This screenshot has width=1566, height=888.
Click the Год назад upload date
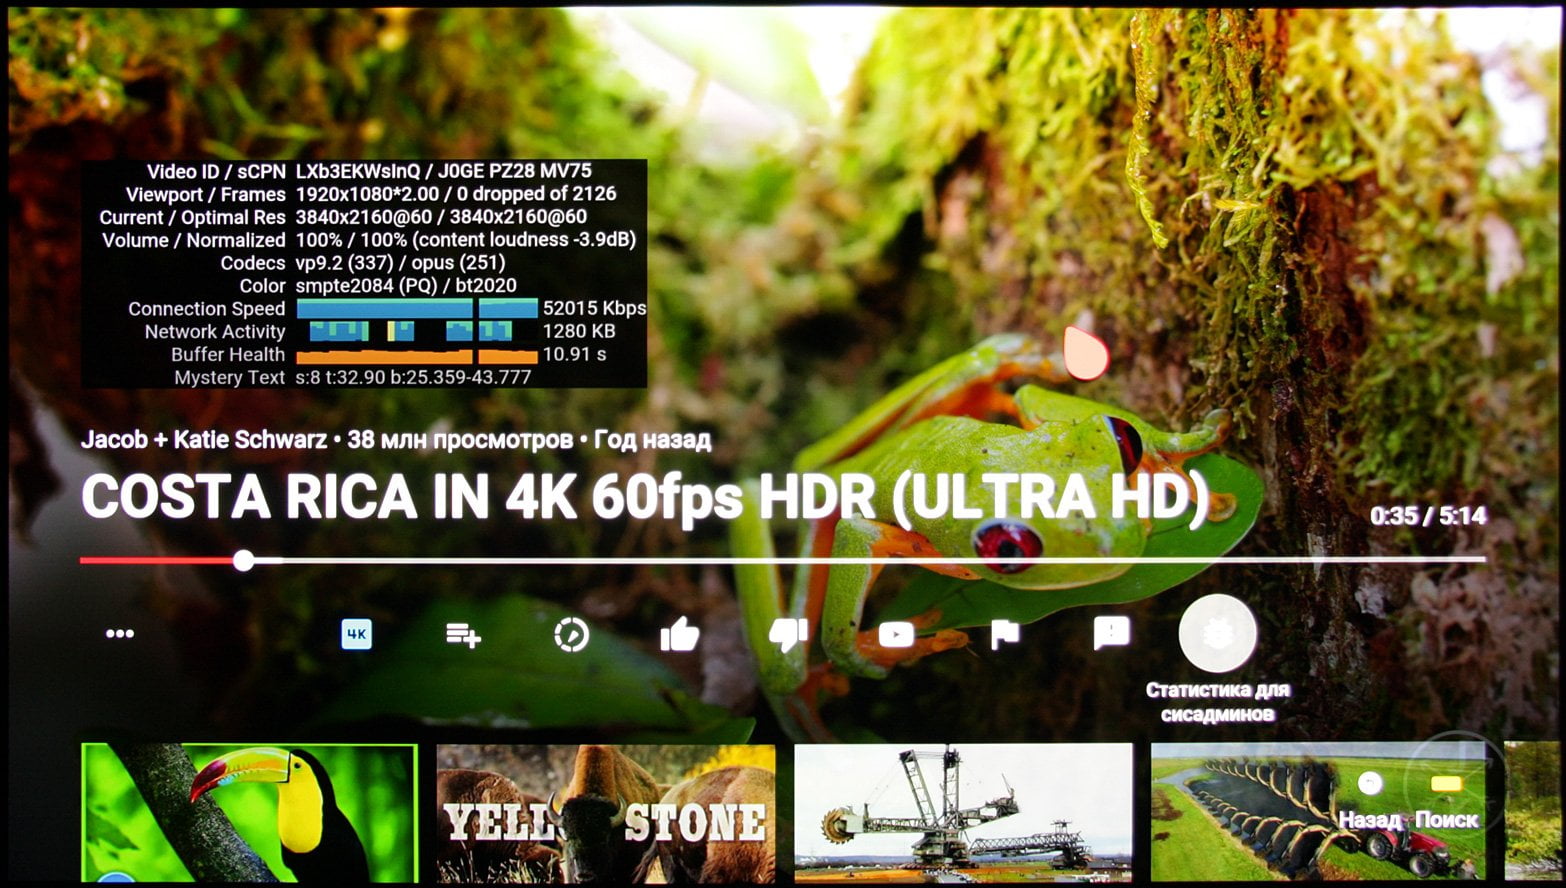pyautogui.click(x=653, y=439)
